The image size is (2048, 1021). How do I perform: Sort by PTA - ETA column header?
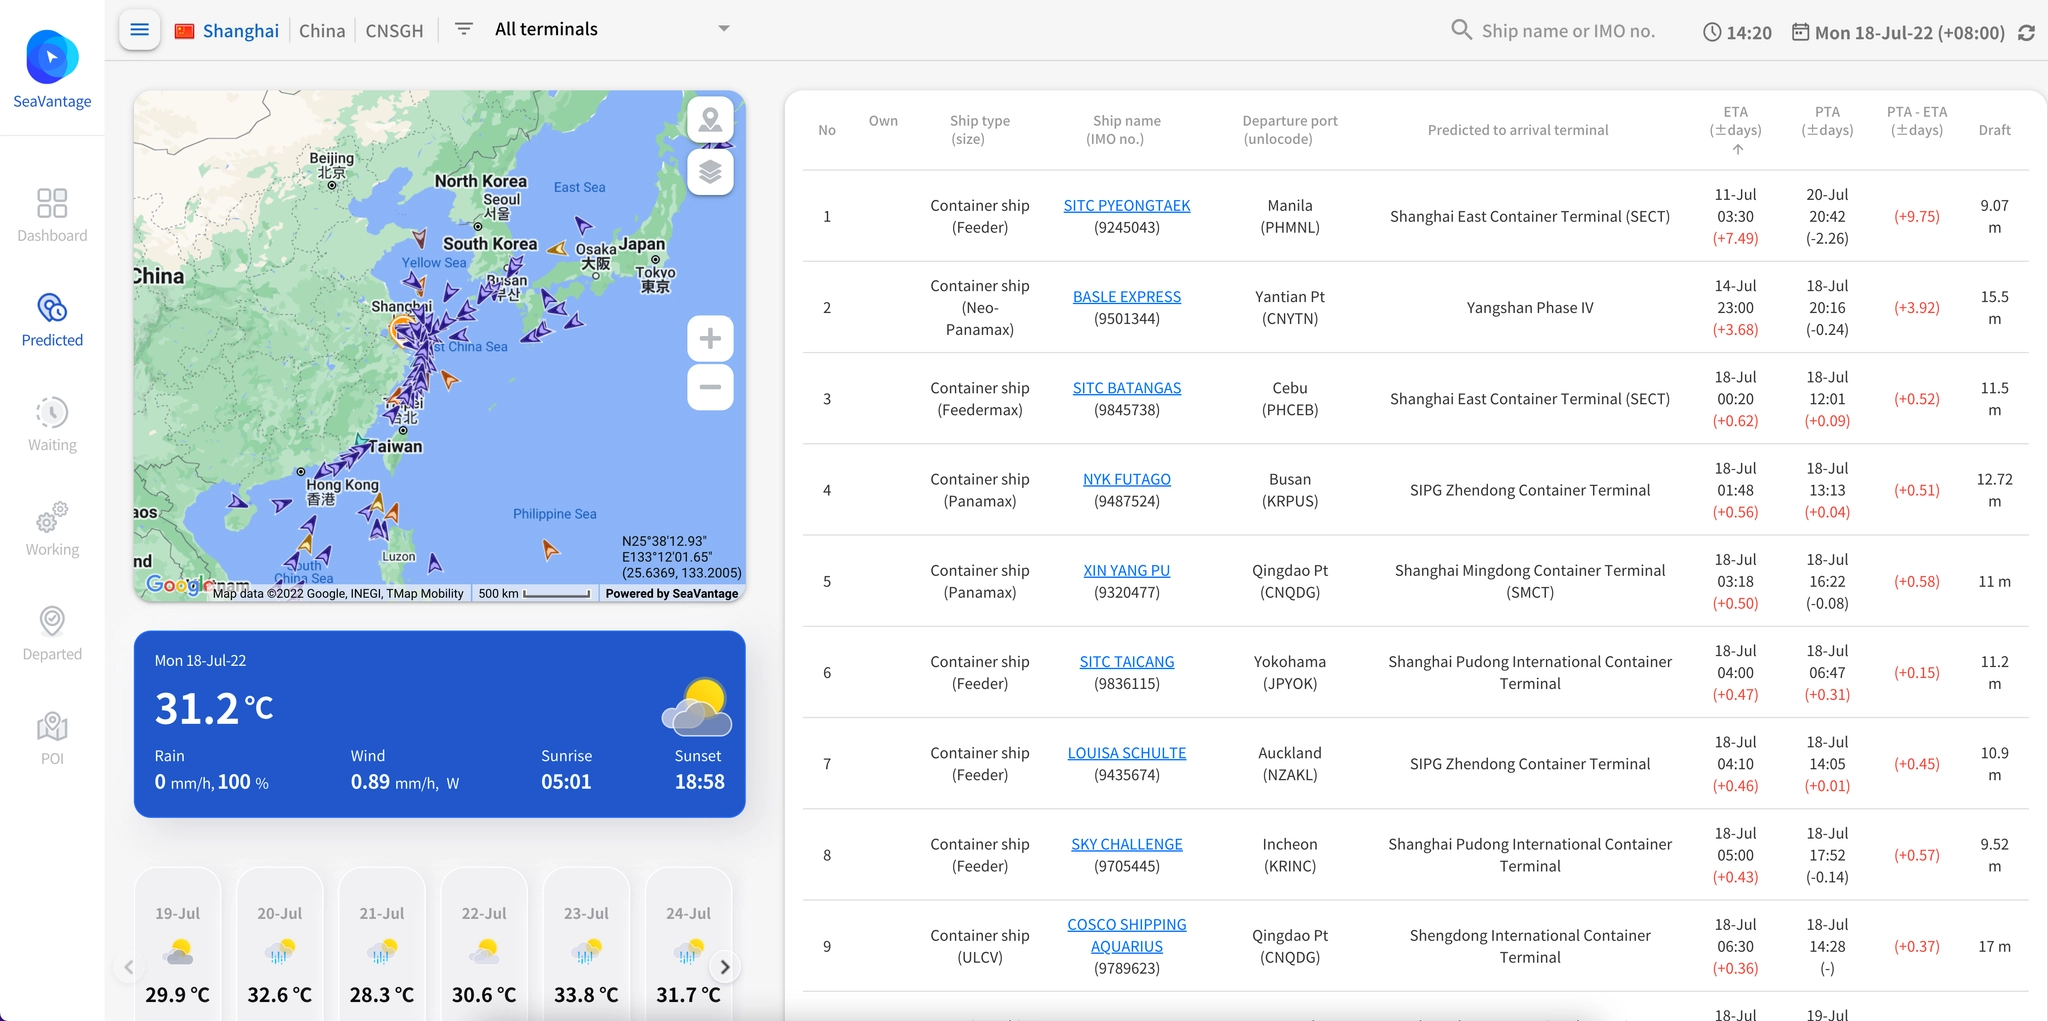(x=1917, y=121)
